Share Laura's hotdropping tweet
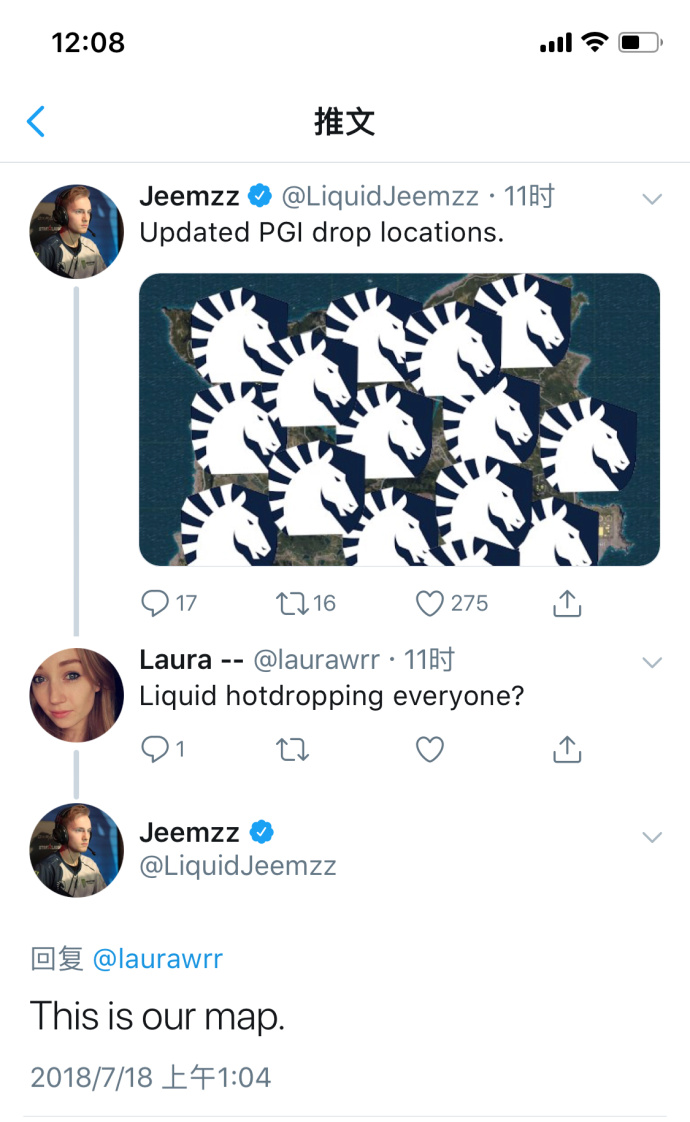Image resolution: width=690 pixels, height=1122 pixels. click(x=567, y=749)
